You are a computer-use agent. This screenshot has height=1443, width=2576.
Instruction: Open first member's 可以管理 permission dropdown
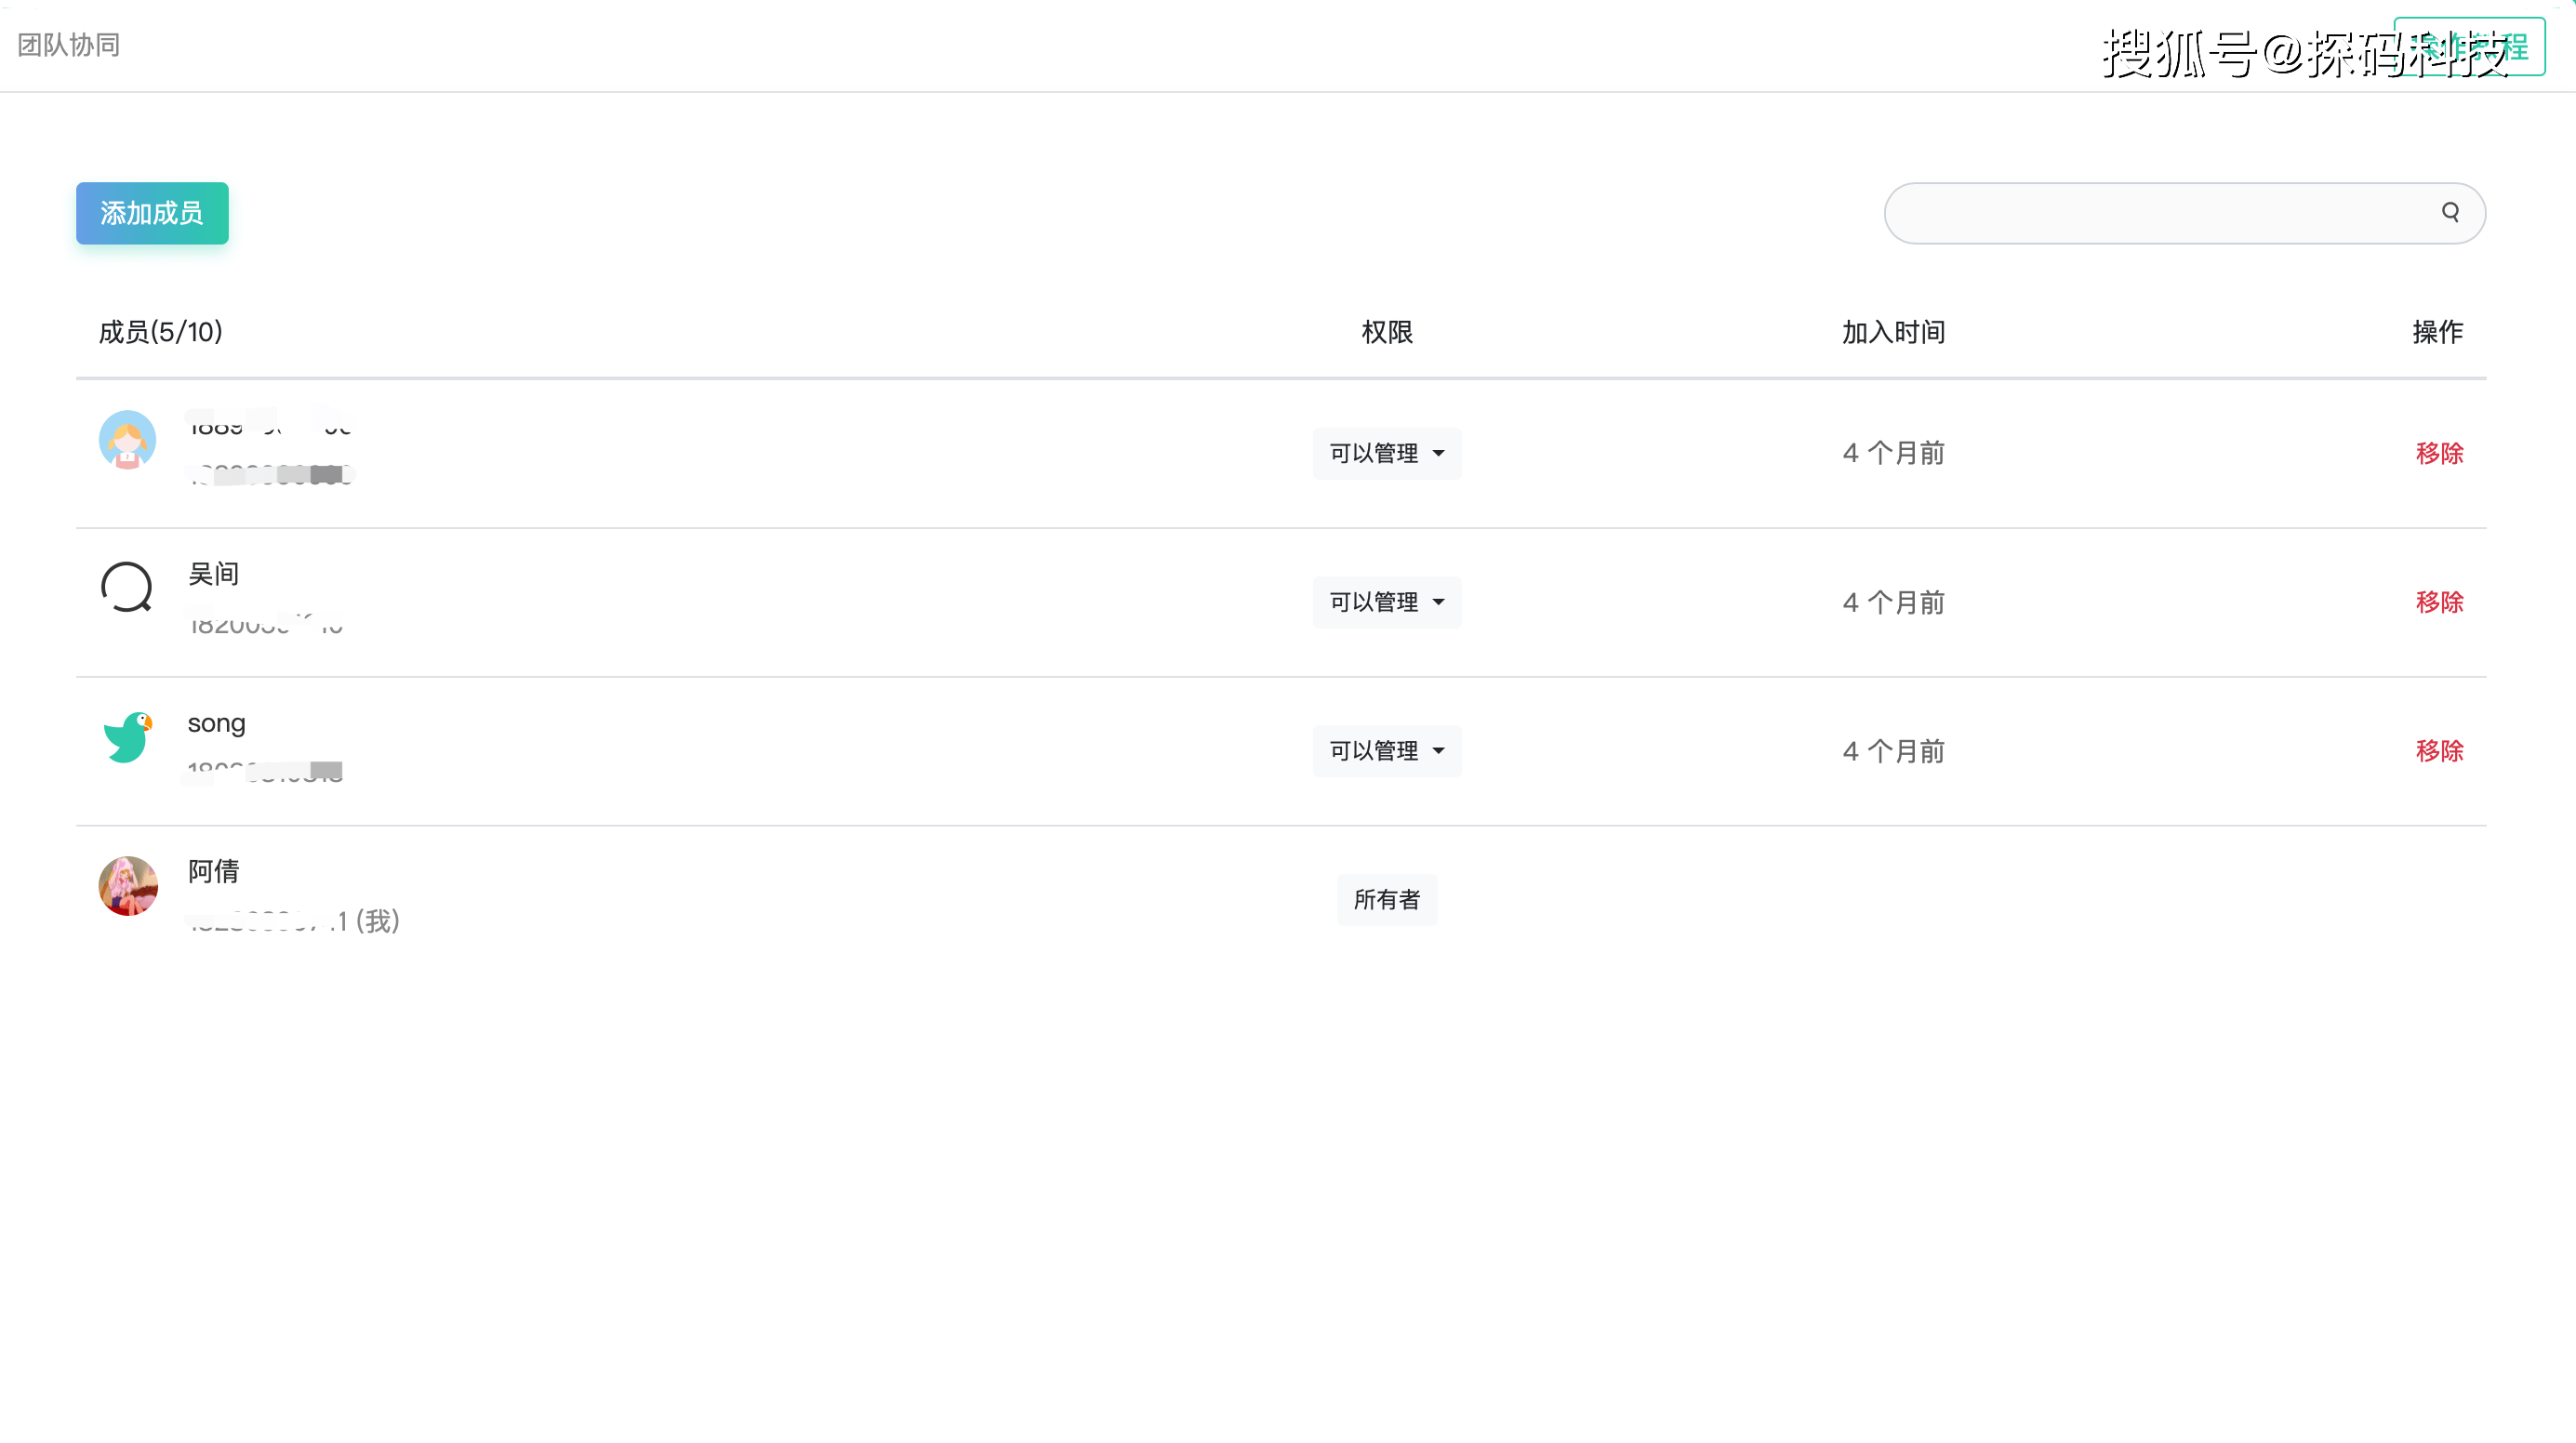pyautogui.click(x=1387, y=453)
